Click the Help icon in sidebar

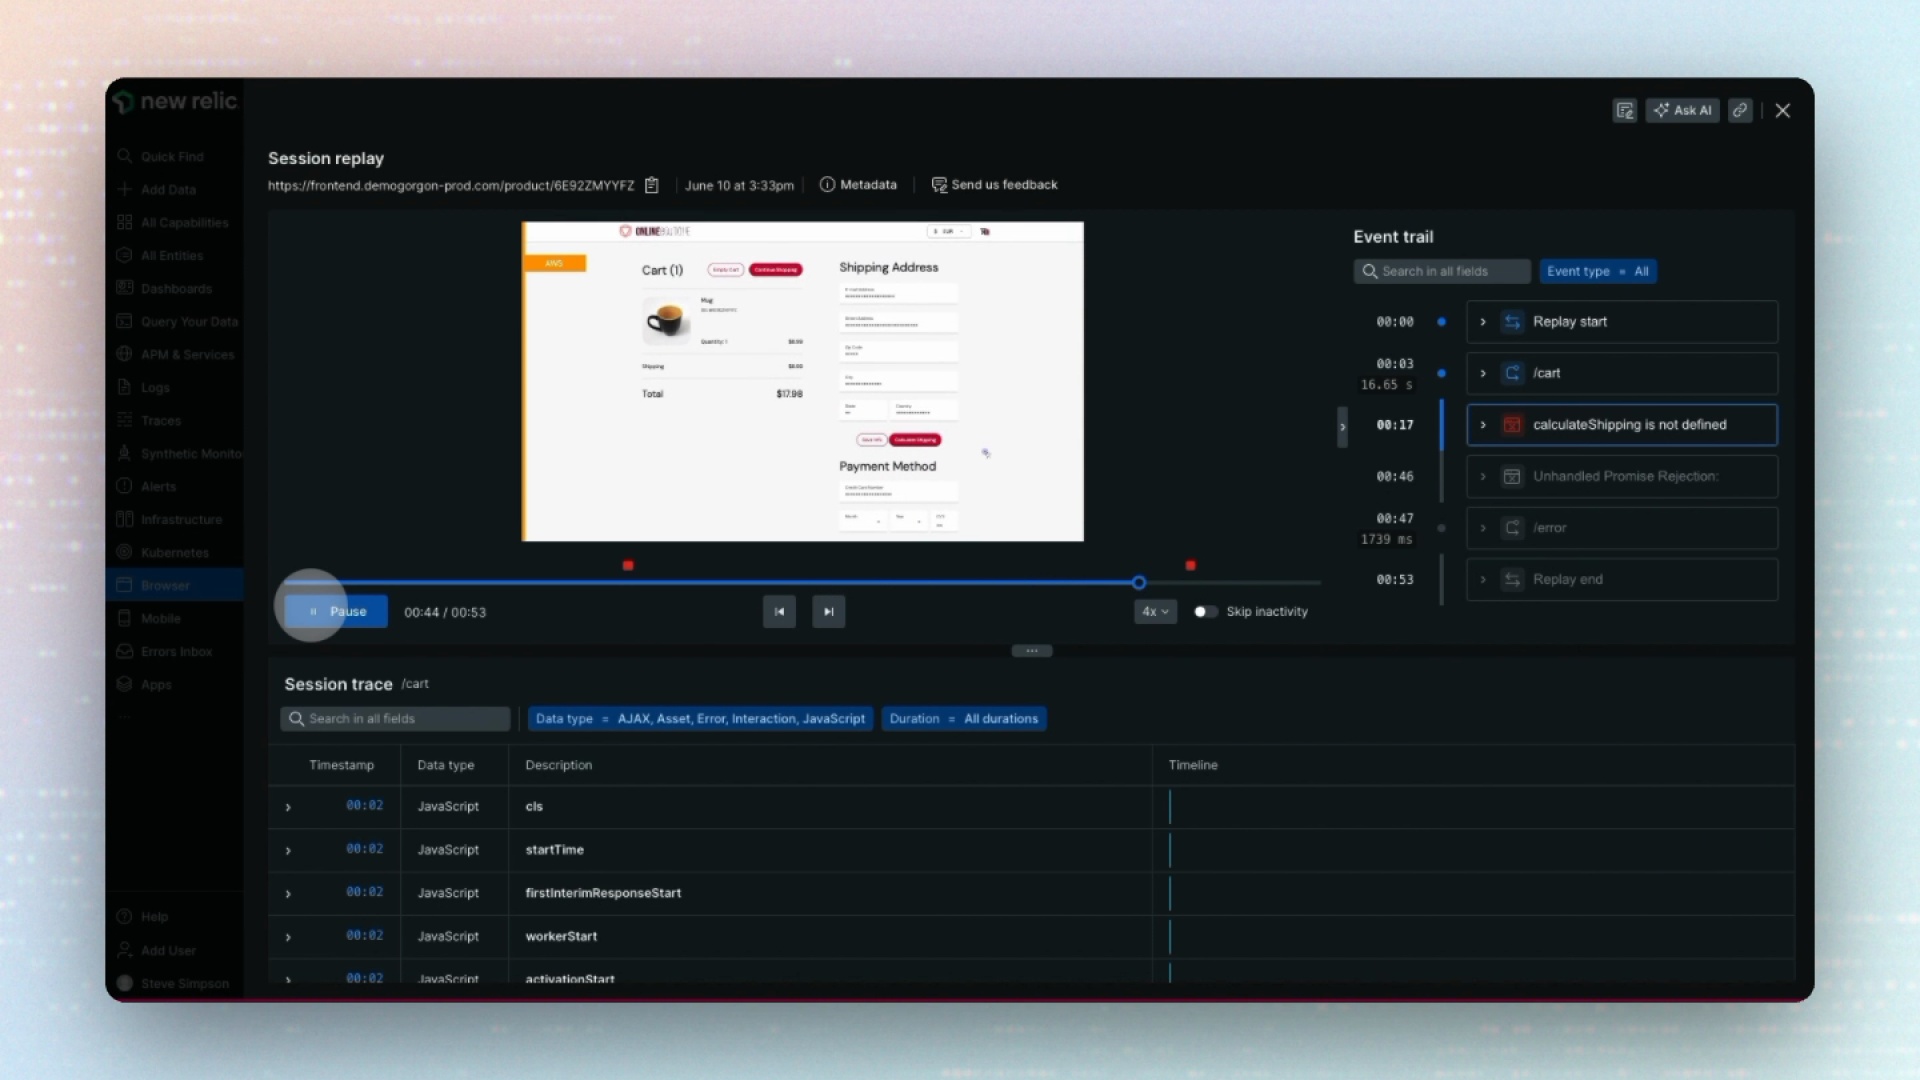pos(124,917)
